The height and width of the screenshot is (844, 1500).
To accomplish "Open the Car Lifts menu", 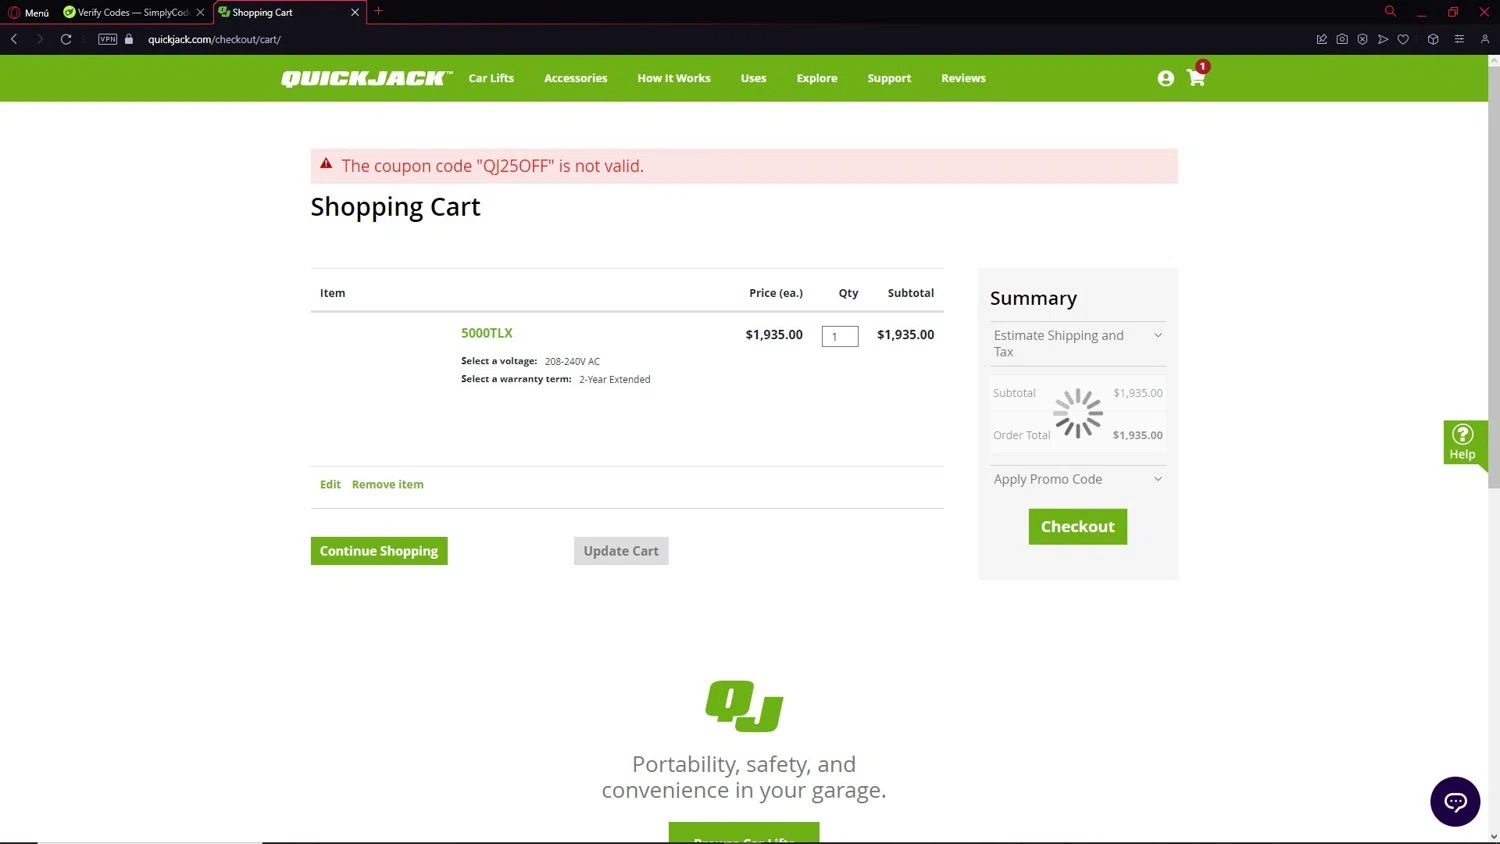I will pos(491,78).
